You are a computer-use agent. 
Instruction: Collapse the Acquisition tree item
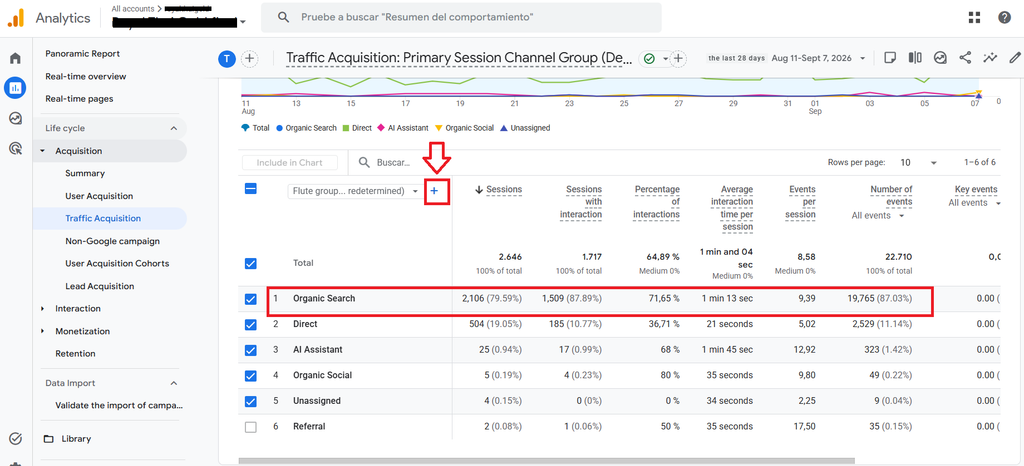[x=43, y=151]
